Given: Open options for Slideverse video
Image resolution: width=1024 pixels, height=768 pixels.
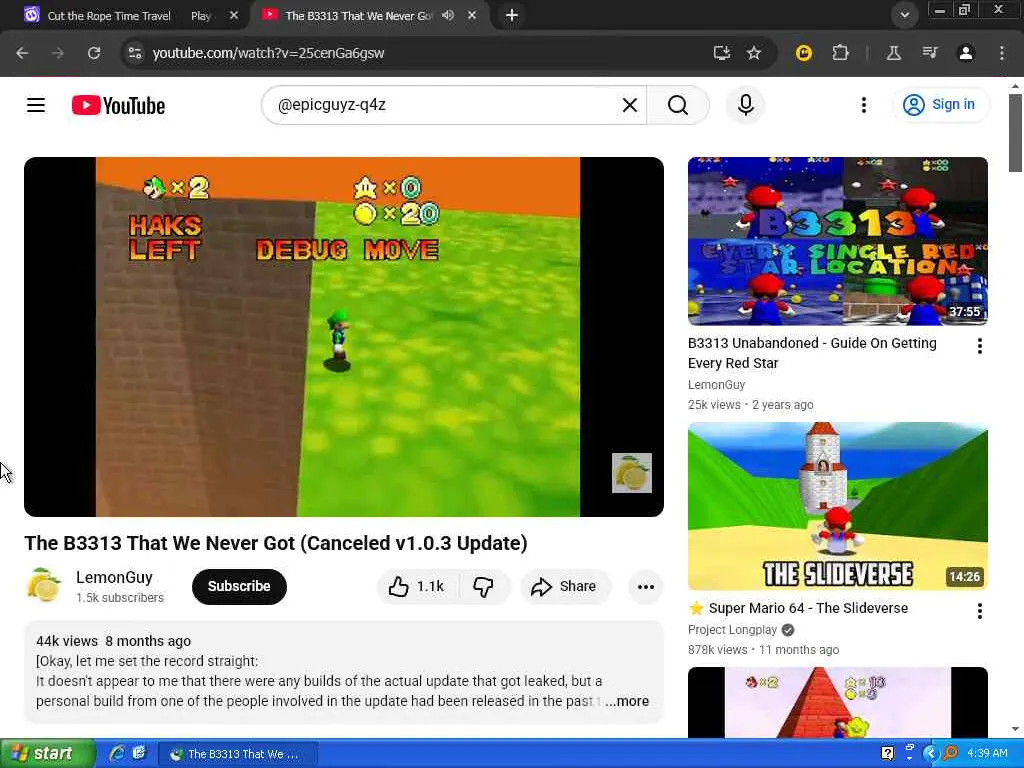Looking at the screenshot, I should (x=979, y=611).
